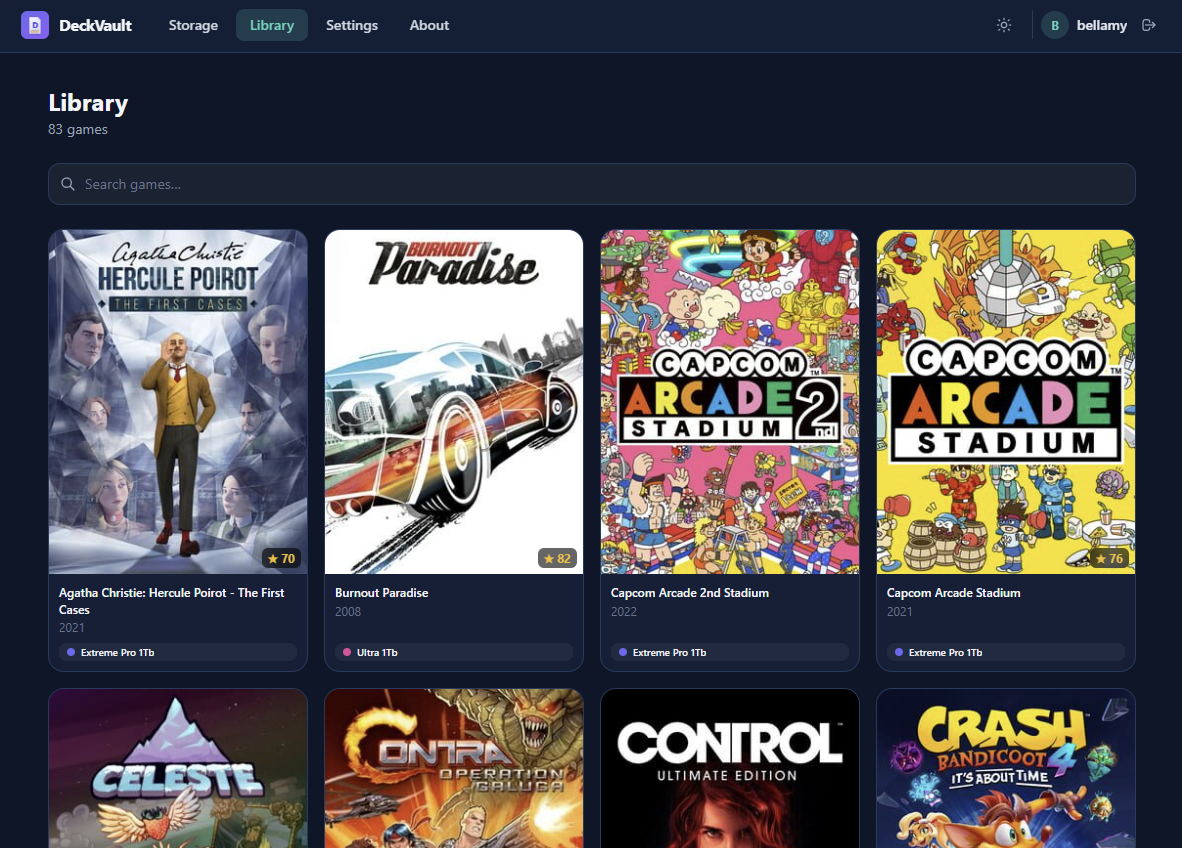Click the Agatha Christie: Hercule Poirot title
The image size is (1182, 848).
pos(172,602)
